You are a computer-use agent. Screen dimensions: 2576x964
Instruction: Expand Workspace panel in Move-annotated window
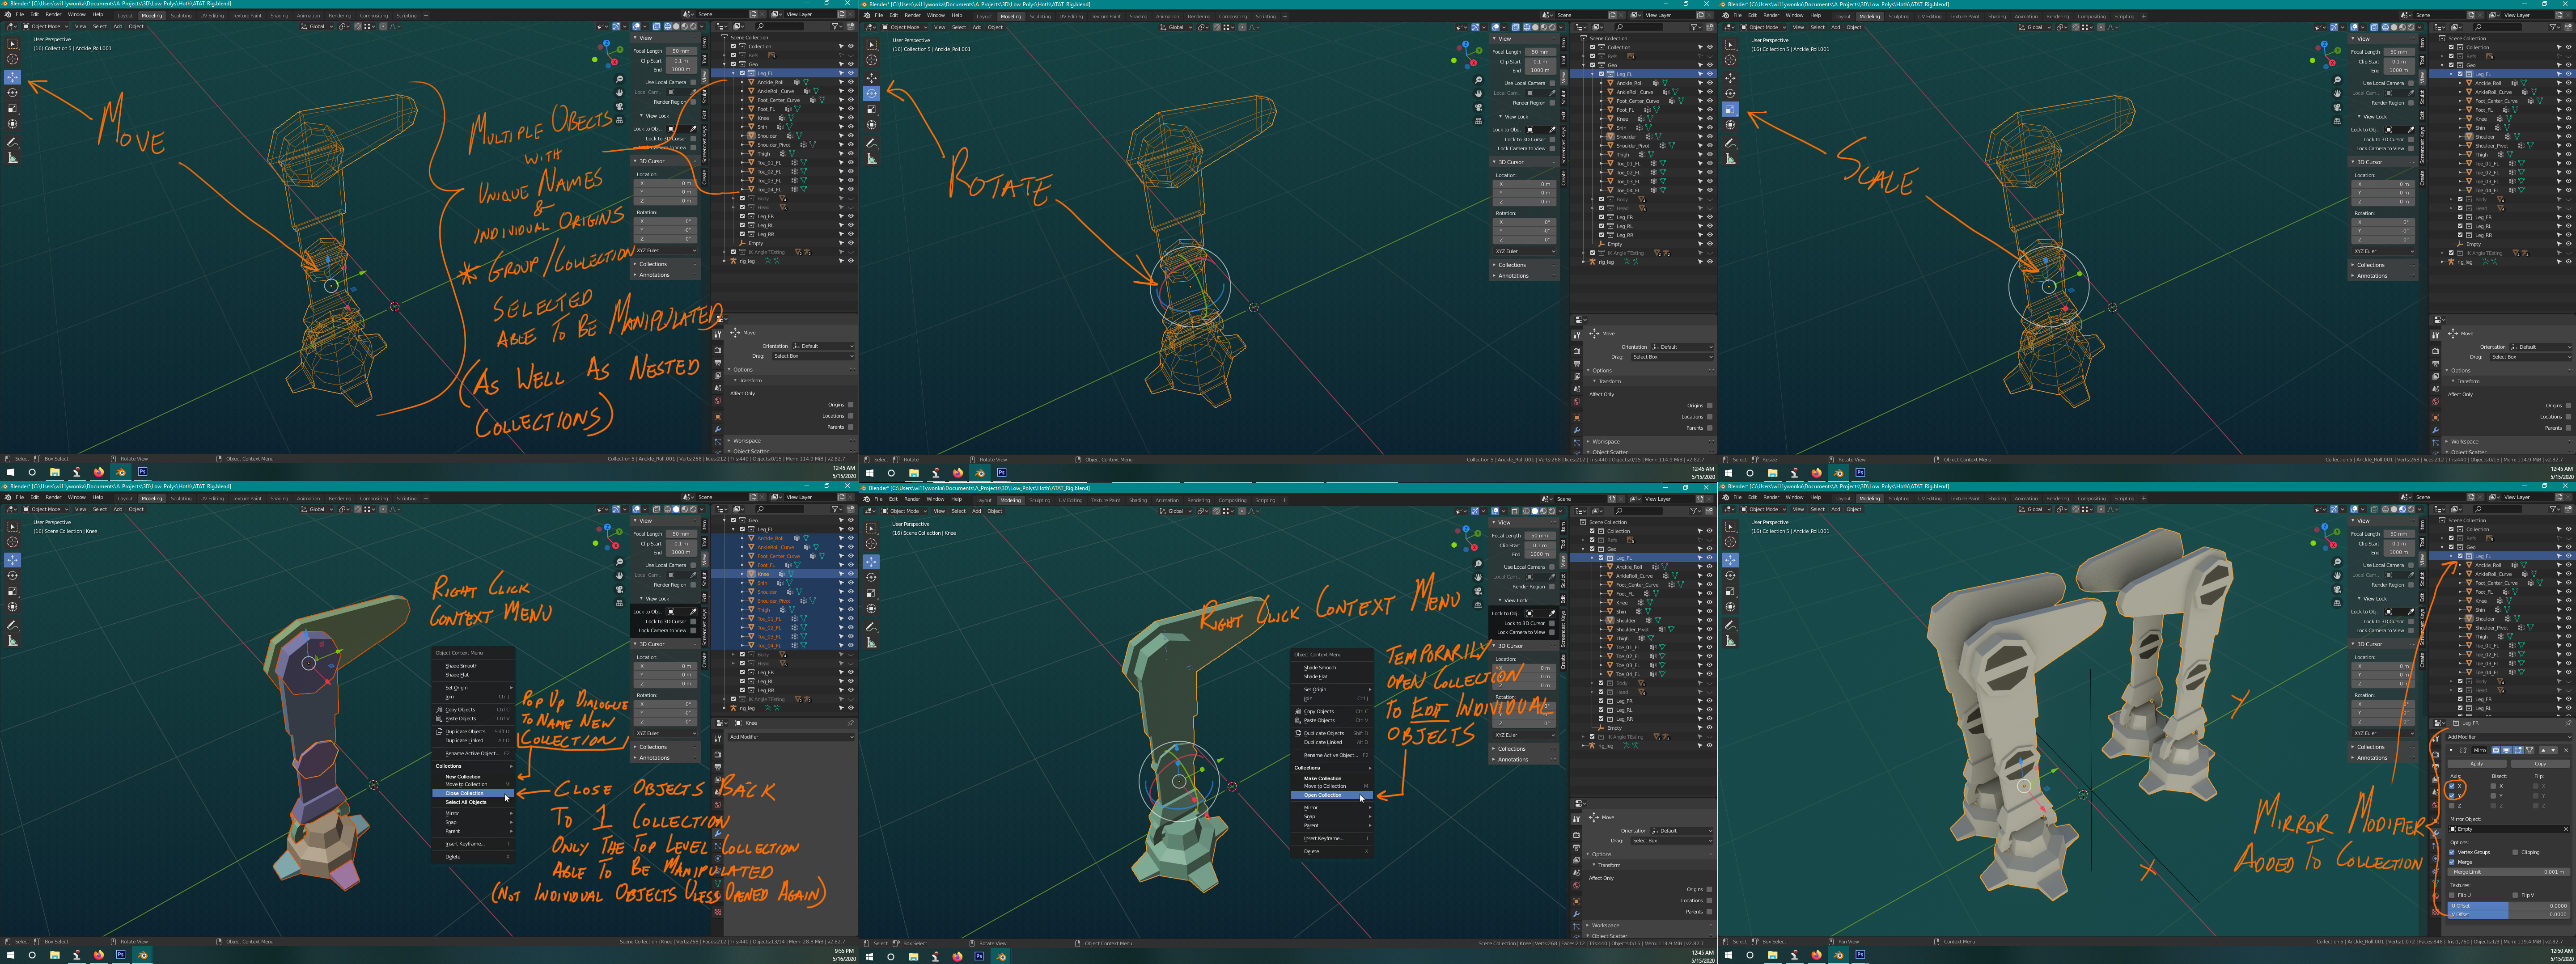[746, 441]
